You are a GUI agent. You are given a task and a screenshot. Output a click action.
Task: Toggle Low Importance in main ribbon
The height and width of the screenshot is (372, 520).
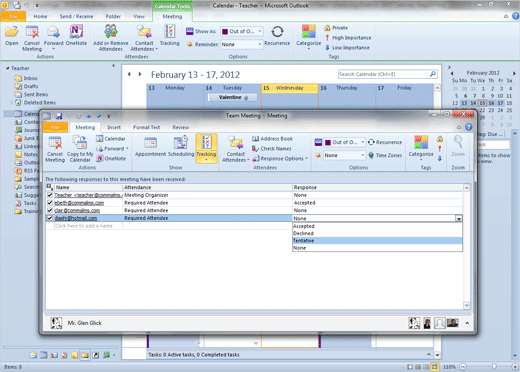tap(347, 48)
